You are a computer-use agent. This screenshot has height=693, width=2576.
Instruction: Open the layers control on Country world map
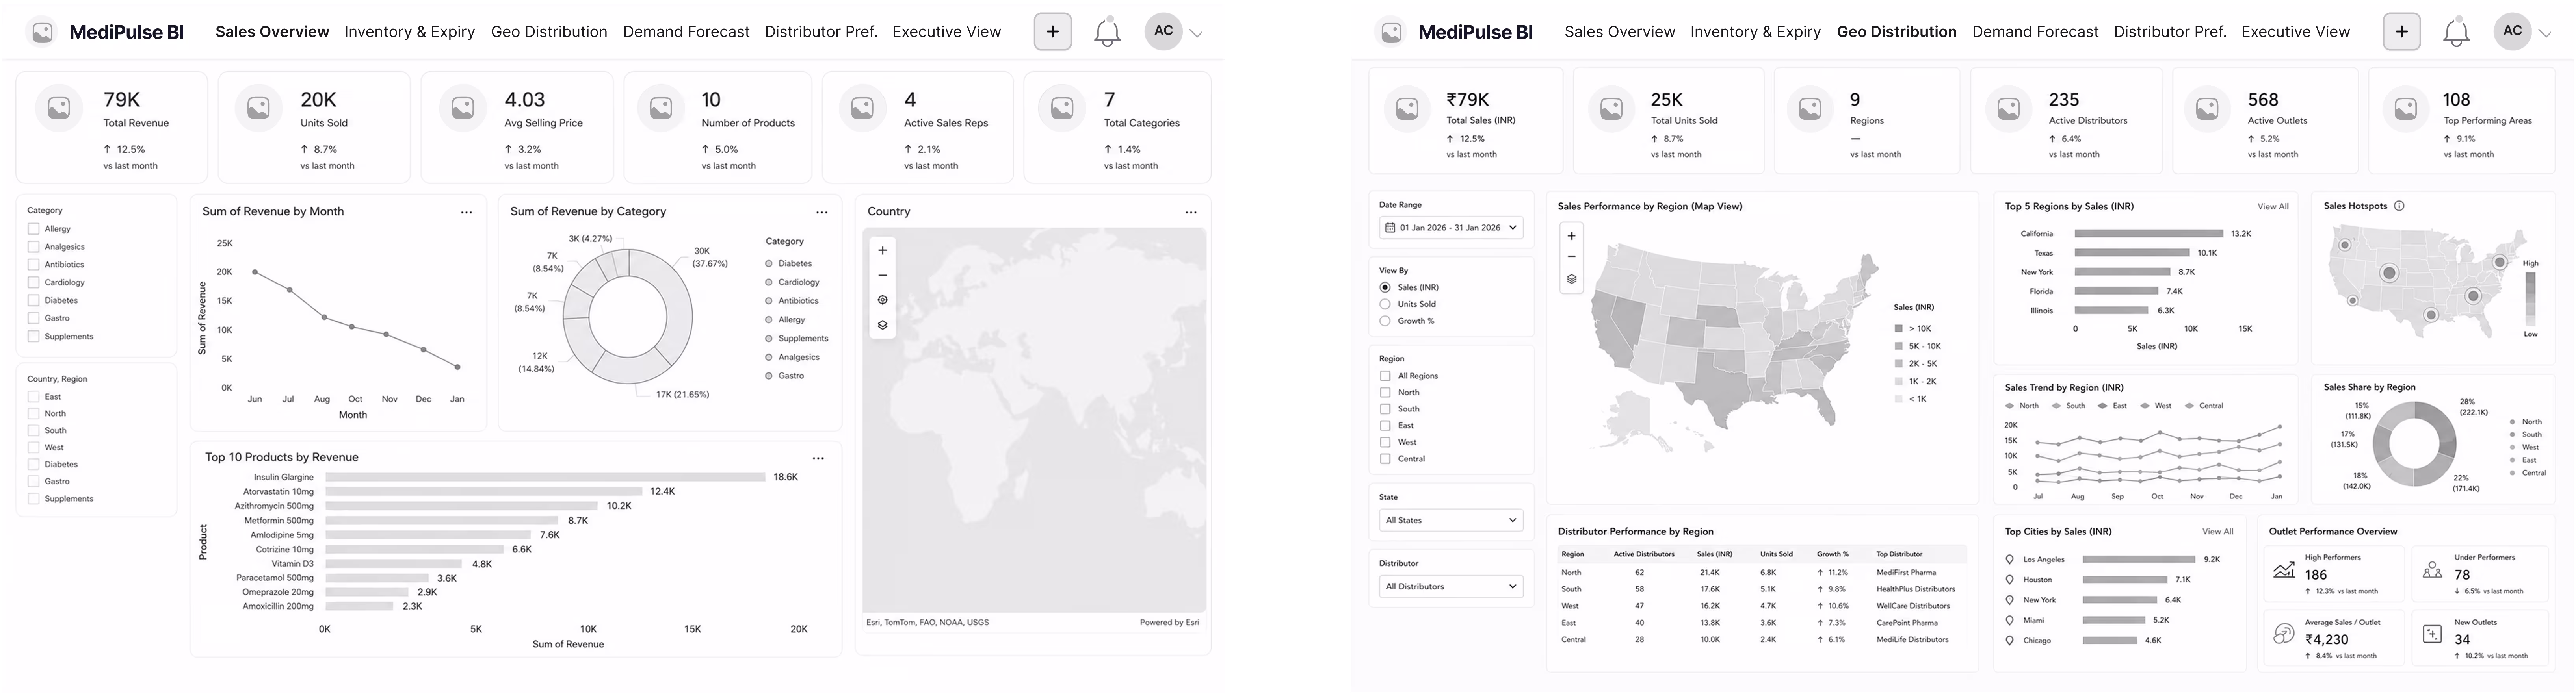tap(882, 325)
